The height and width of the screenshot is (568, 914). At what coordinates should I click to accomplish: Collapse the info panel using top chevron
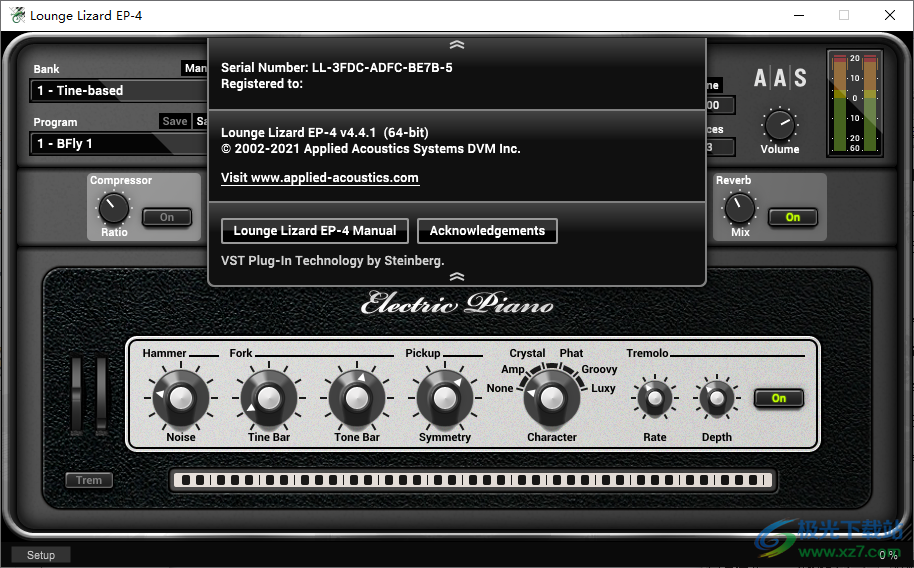coord(457,45)
